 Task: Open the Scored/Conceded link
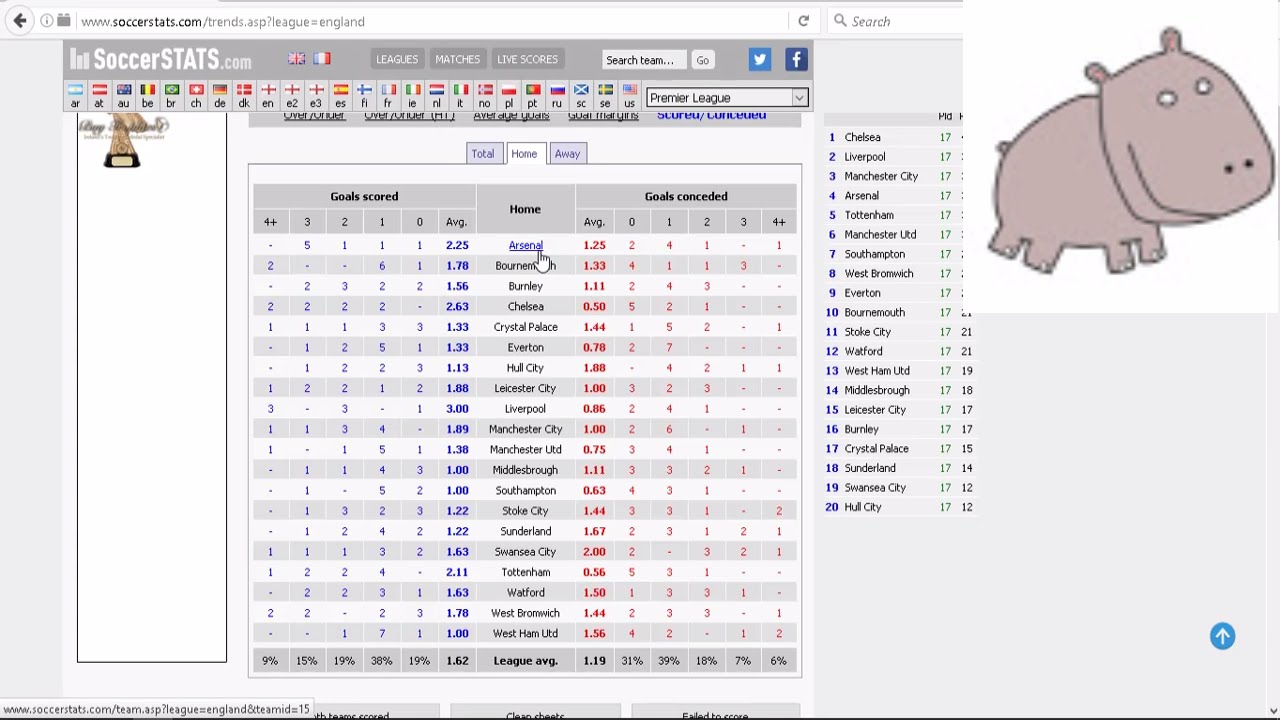(711, 115)
